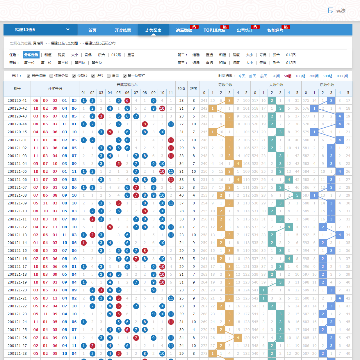Toggle the first checked checkbox in the display options row

(29, 76)
